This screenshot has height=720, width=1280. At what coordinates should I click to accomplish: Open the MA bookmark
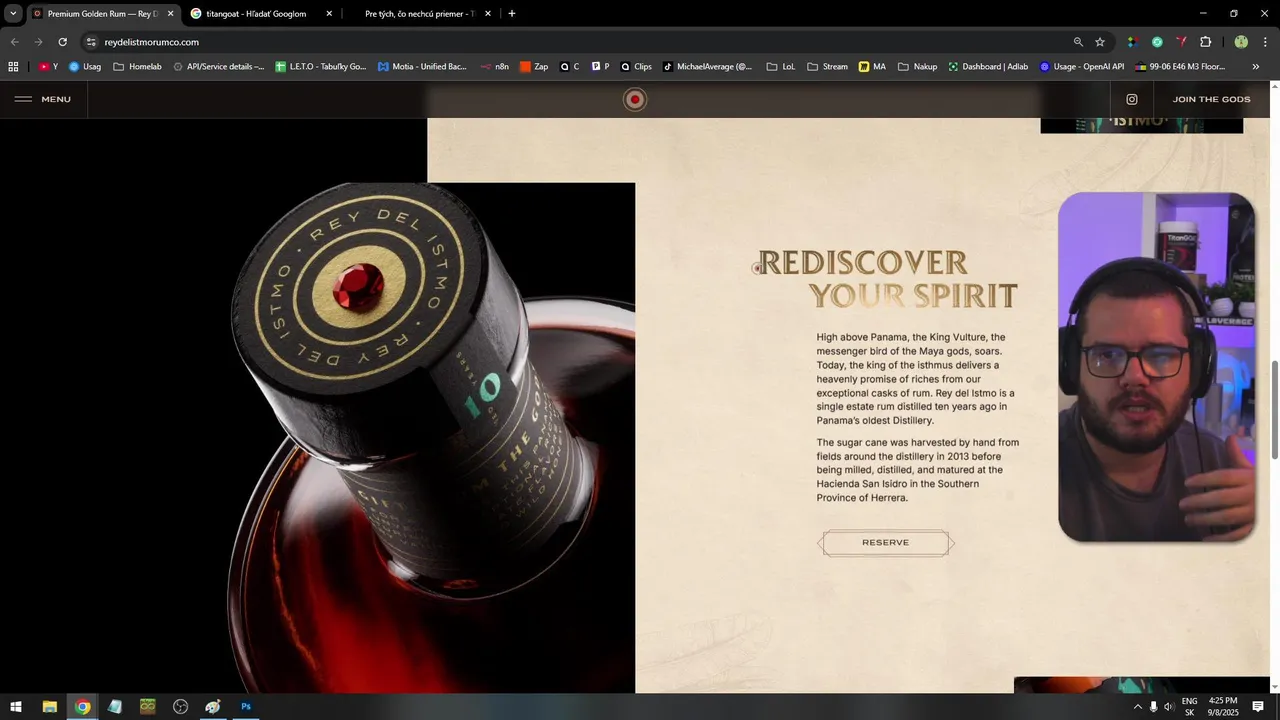click(872, 67)
